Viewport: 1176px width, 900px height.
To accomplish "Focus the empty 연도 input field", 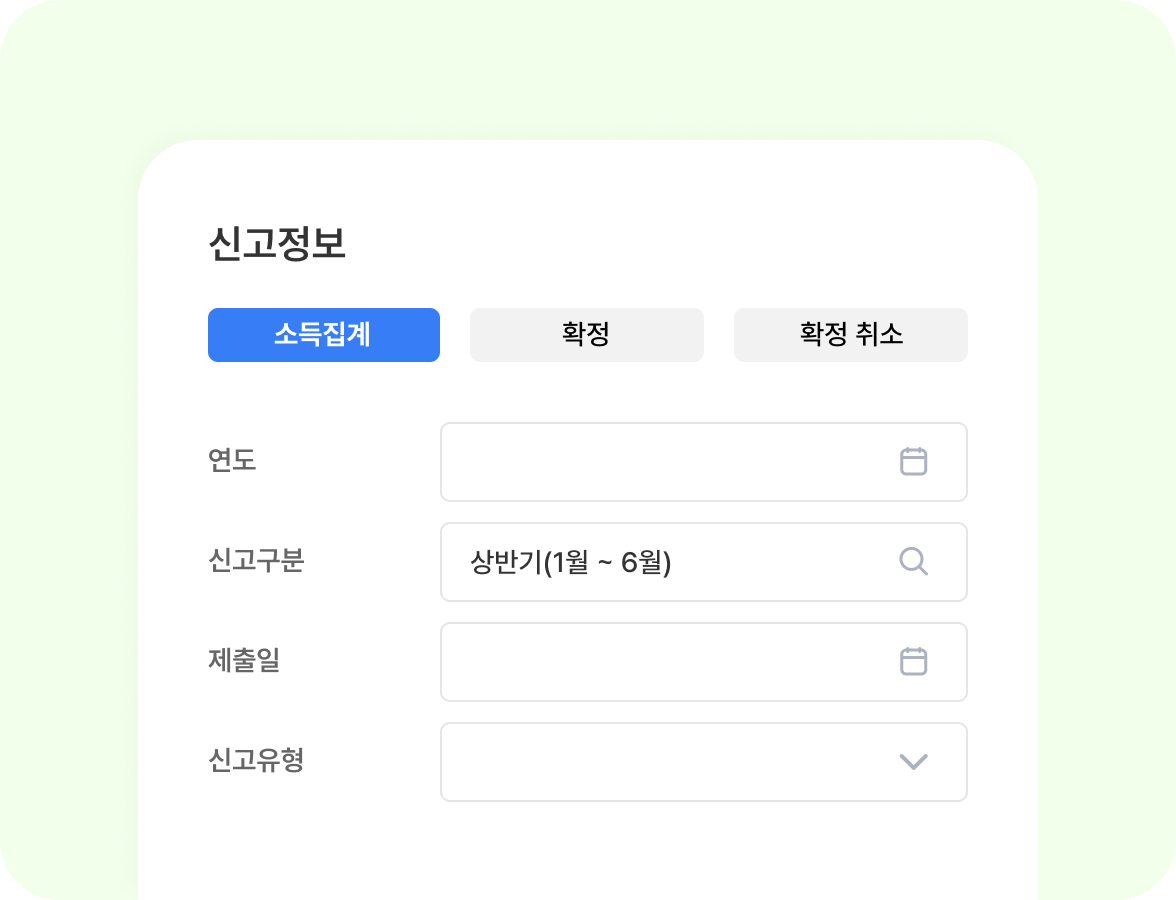I will 660,462.
